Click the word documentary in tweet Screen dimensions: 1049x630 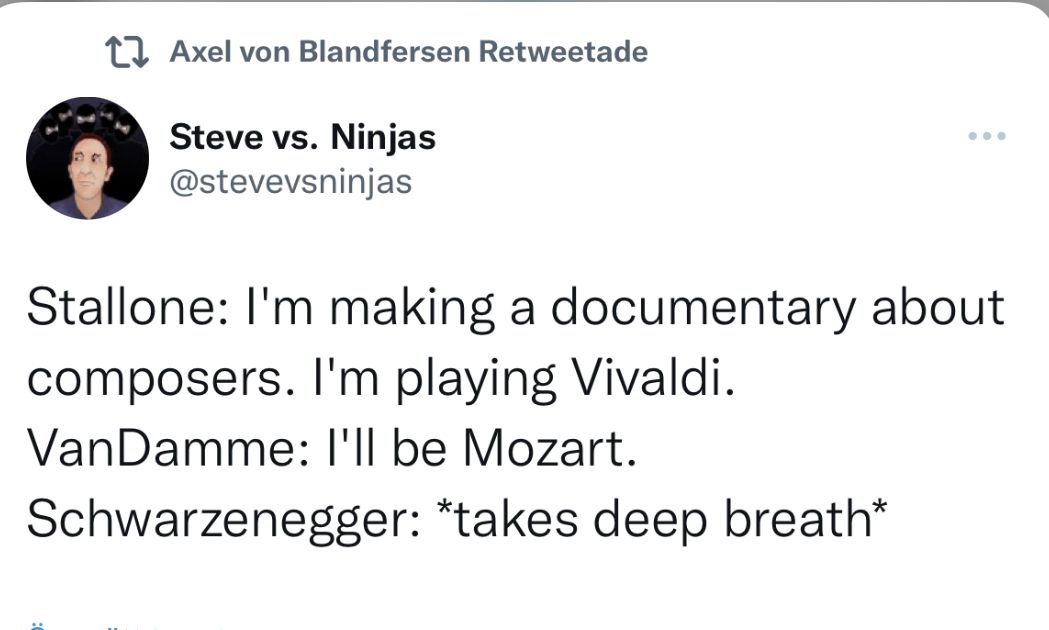pos(703,308)
